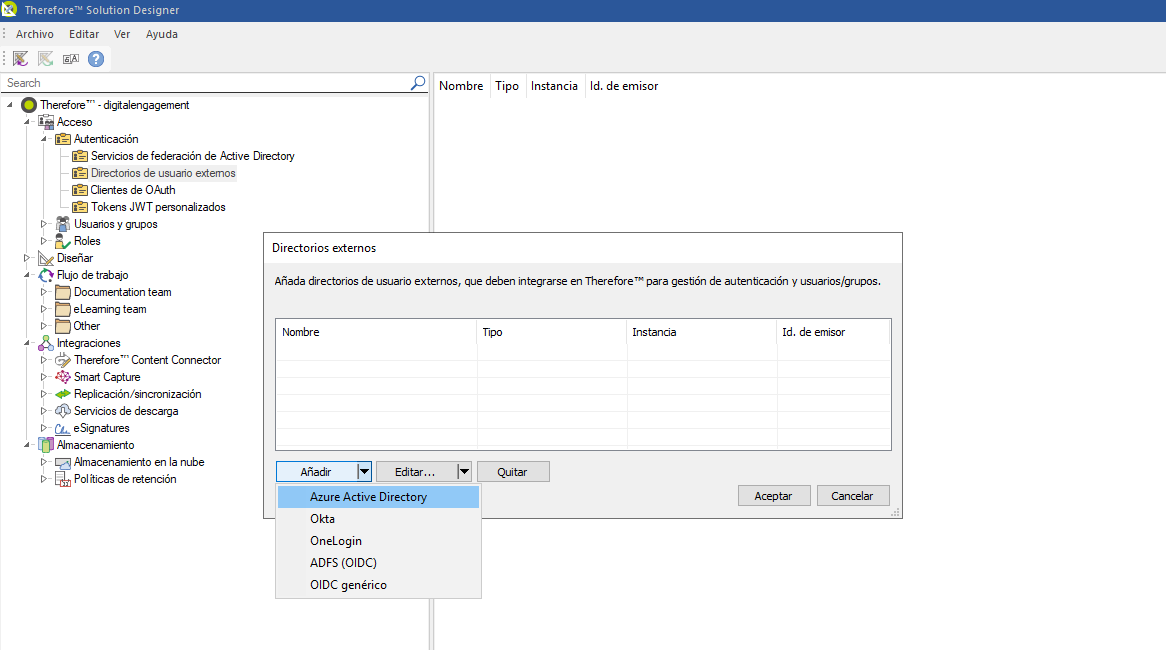Click the Cancelar button

853,495
